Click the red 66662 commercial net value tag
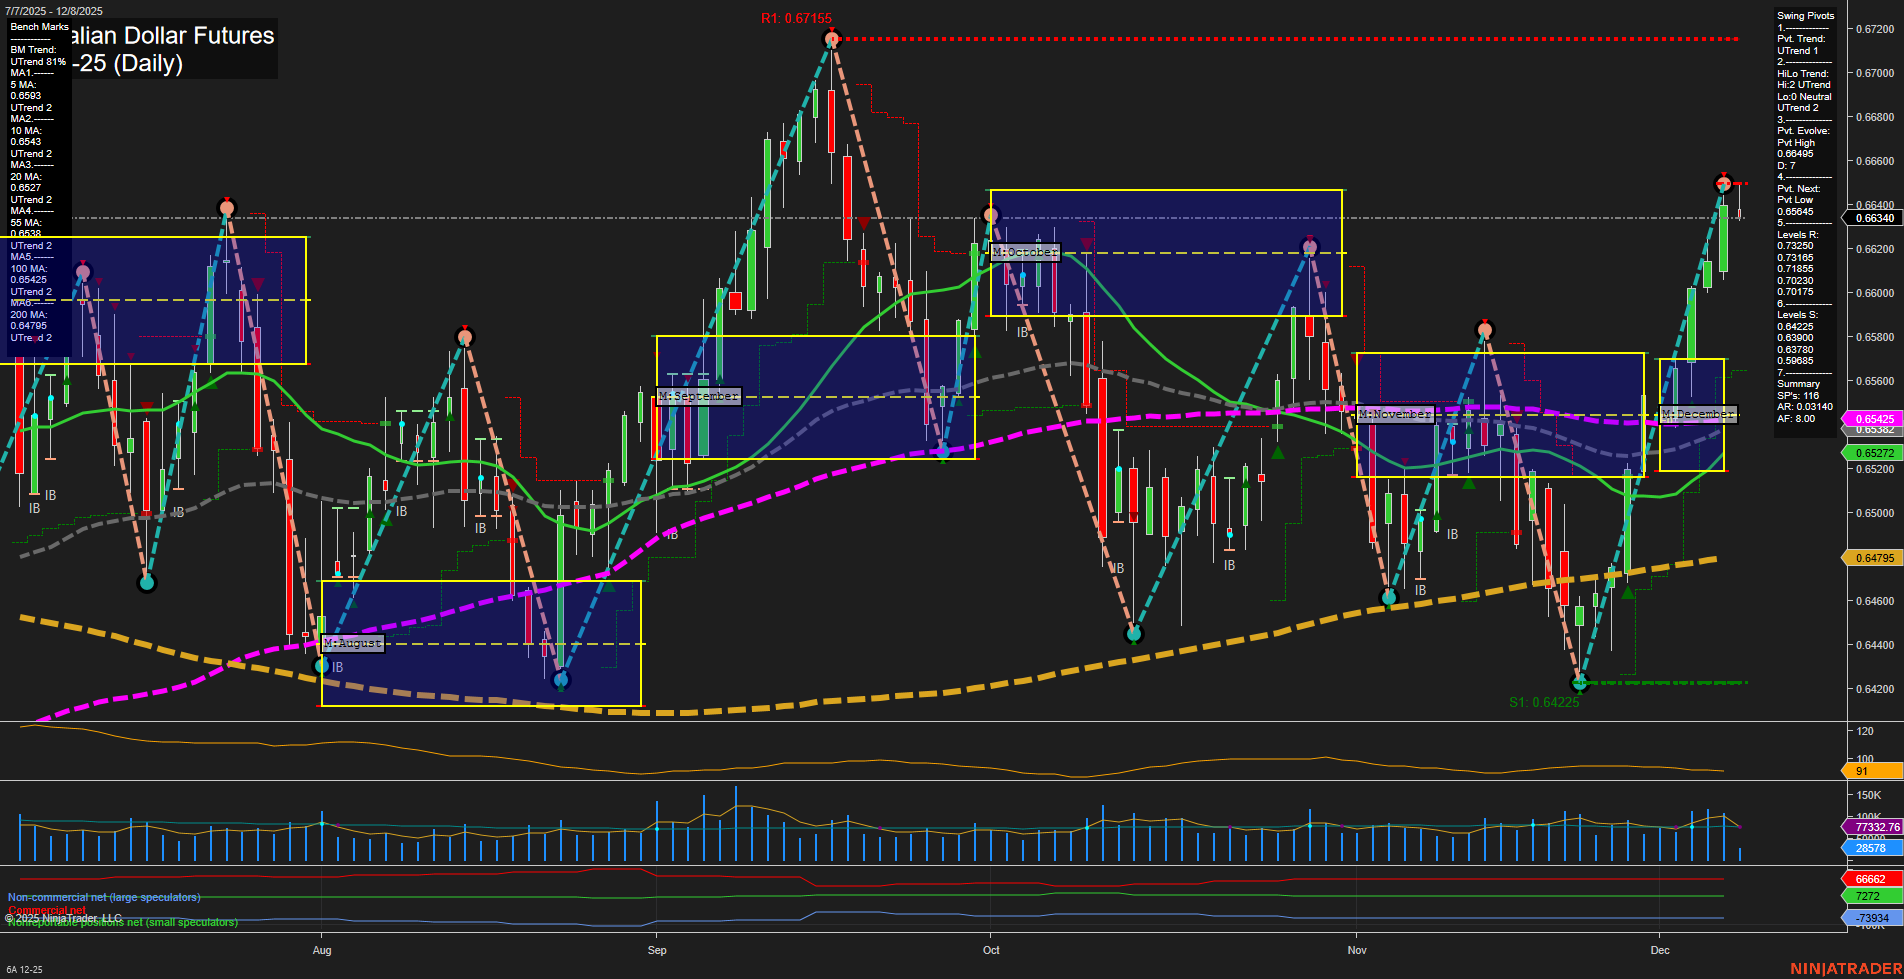Image resolution: width=1904 pixels, height=979 pixels. click(x=1871, y=879)
